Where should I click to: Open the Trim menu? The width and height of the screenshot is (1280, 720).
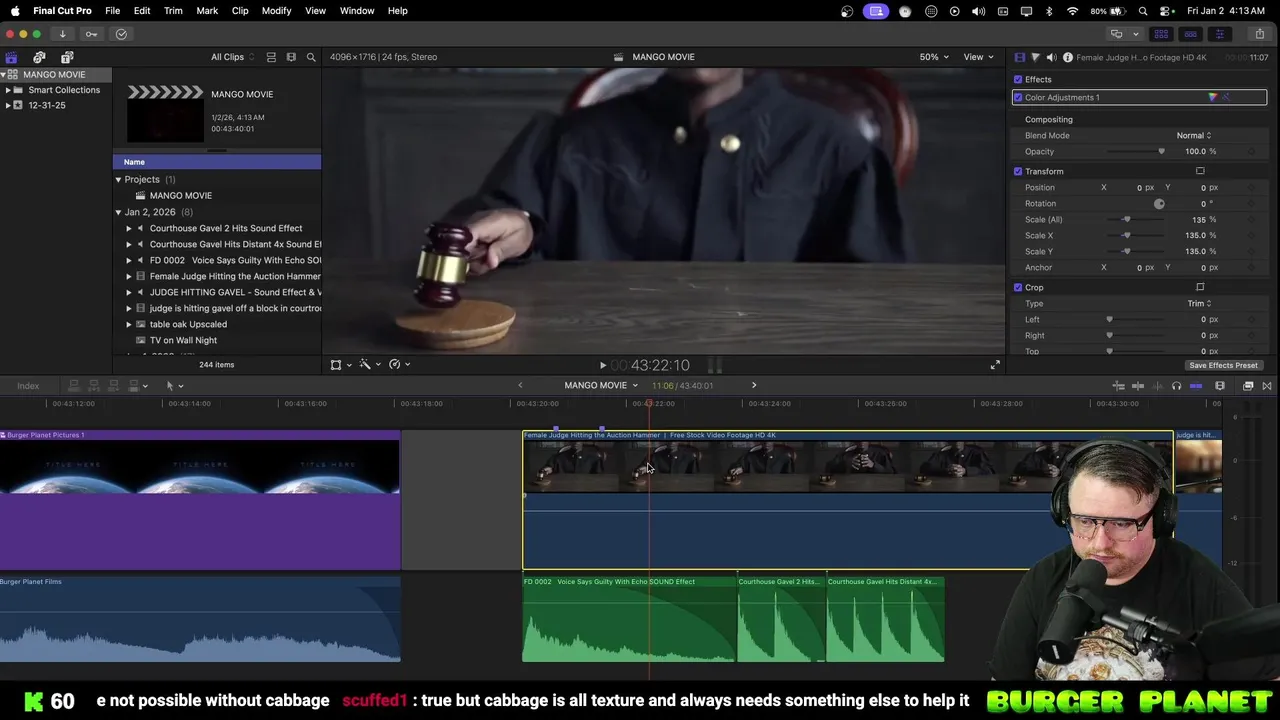[173, 11]
